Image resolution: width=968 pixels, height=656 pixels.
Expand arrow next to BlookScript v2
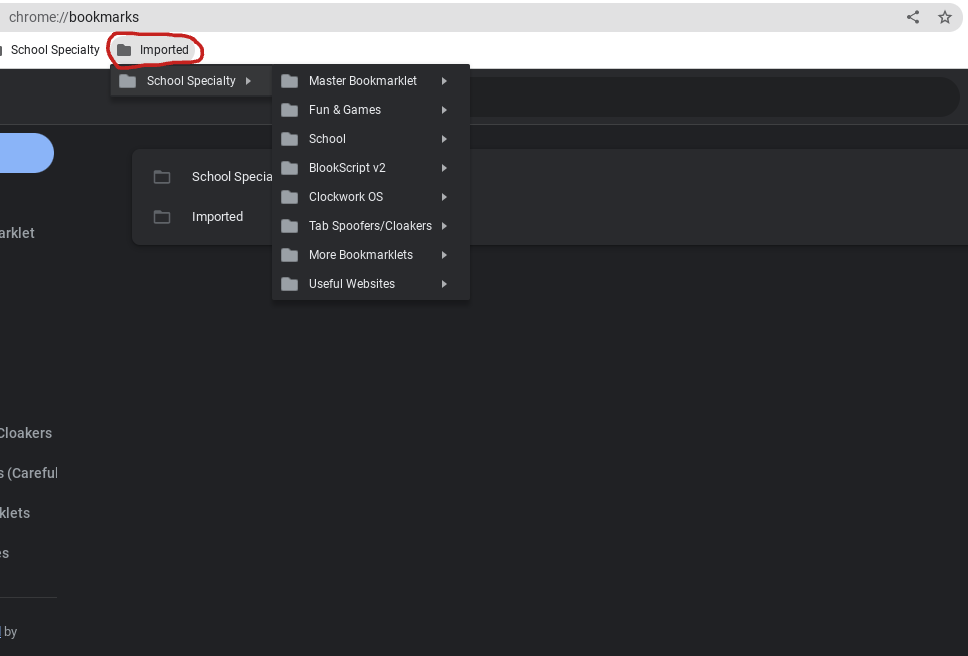(x=444, y=168)
